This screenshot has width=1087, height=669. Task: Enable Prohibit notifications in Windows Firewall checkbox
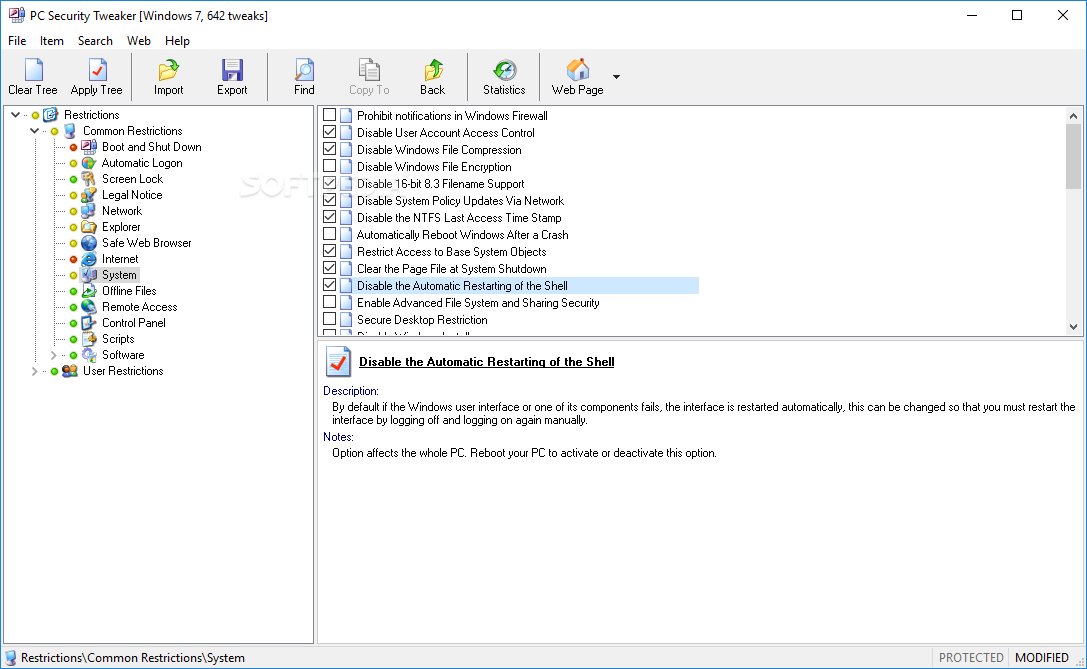(x=329, y=115)
